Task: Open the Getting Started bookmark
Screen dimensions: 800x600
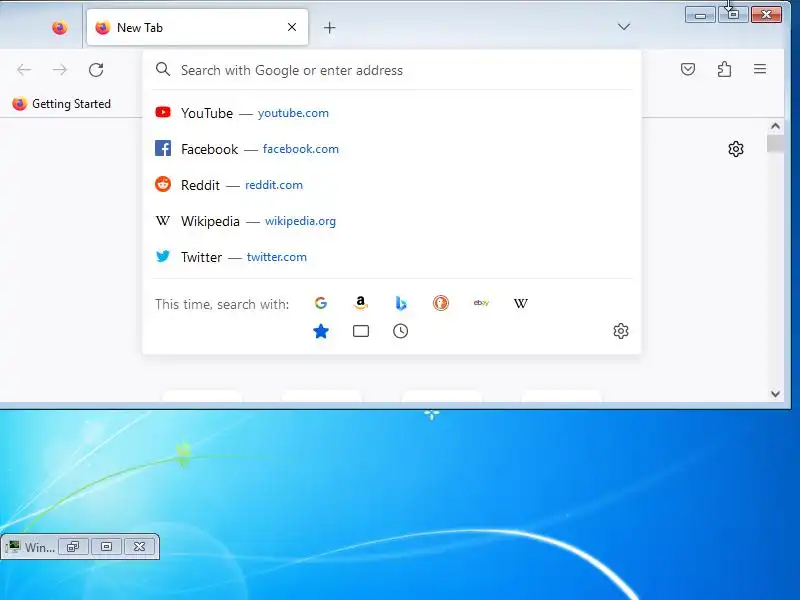Action: [x=62, y=104]
